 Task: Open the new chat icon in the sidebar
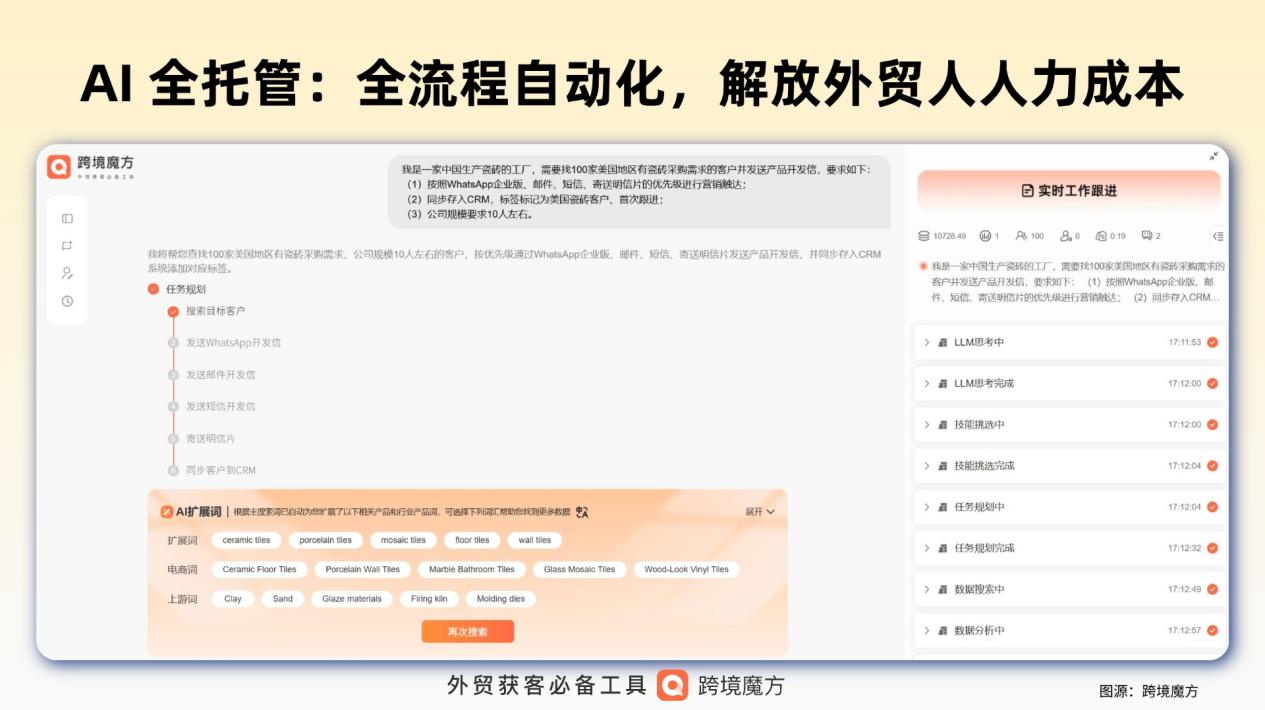click(67, 246)
